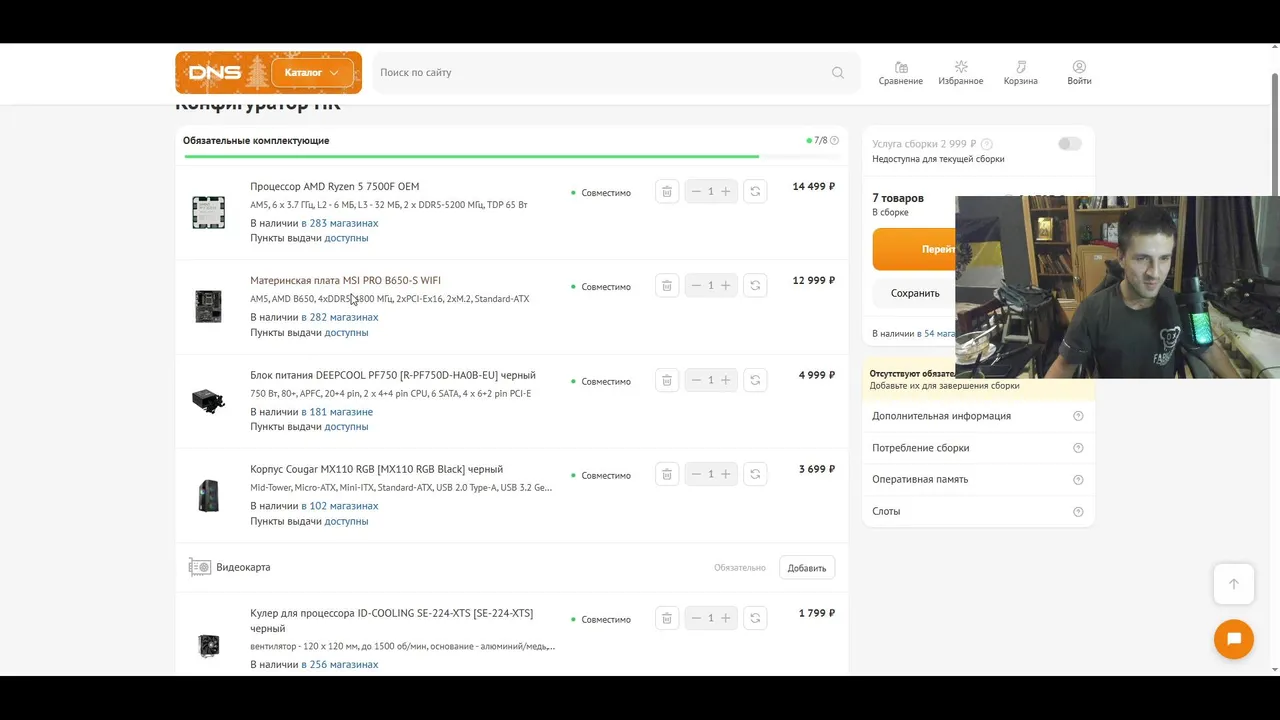Screen dimensions: 1280x720
Task: Replace the MSI PRO B650-S motherboard
Action: click(755, 285)
